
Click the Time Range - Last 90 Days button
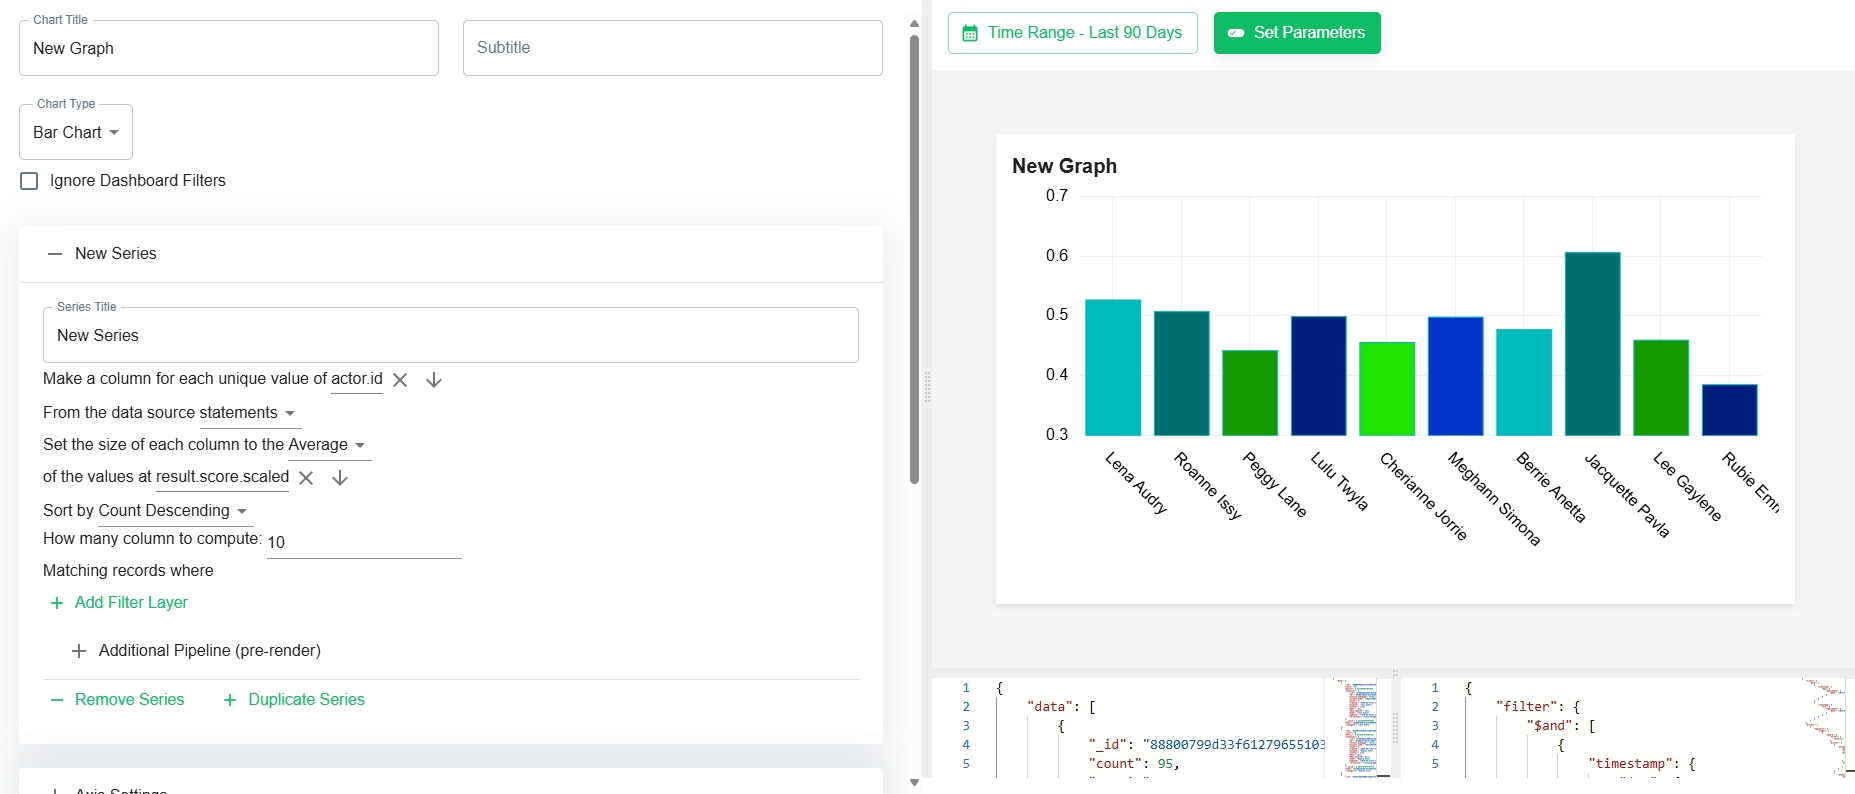(x=1072, y=33)
